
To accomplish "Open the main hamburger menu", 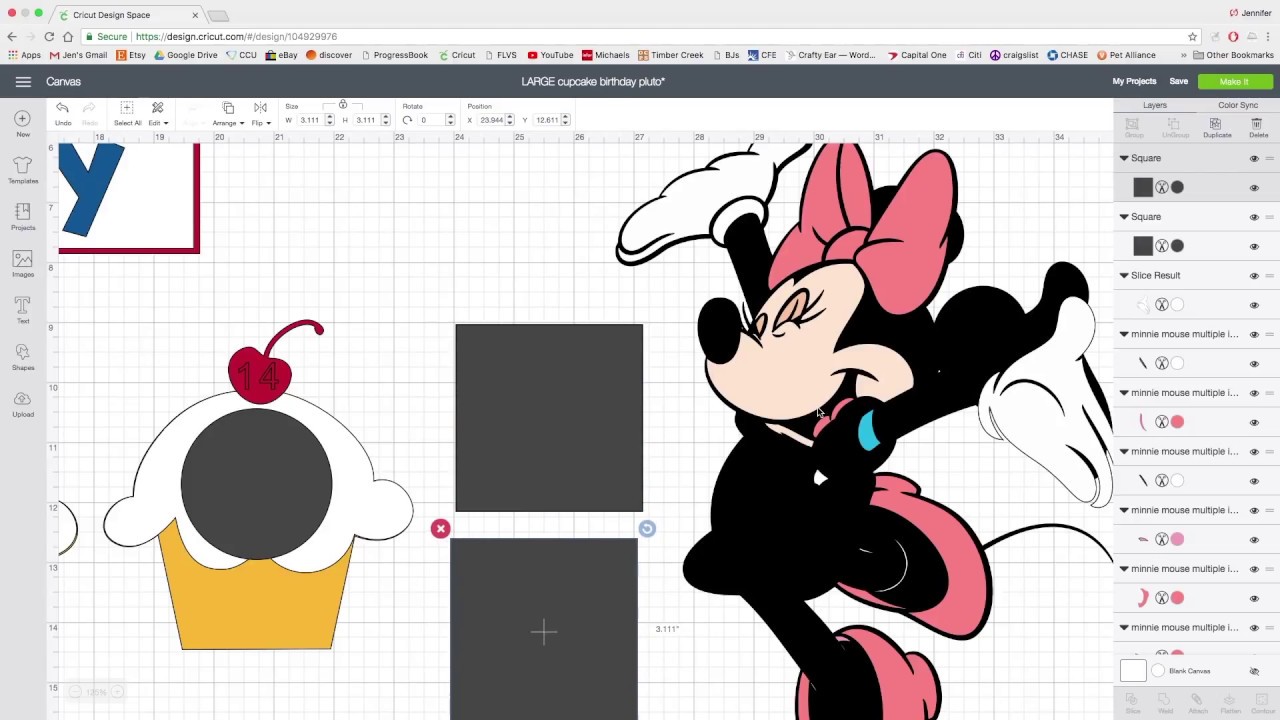I will pos(23,82).
